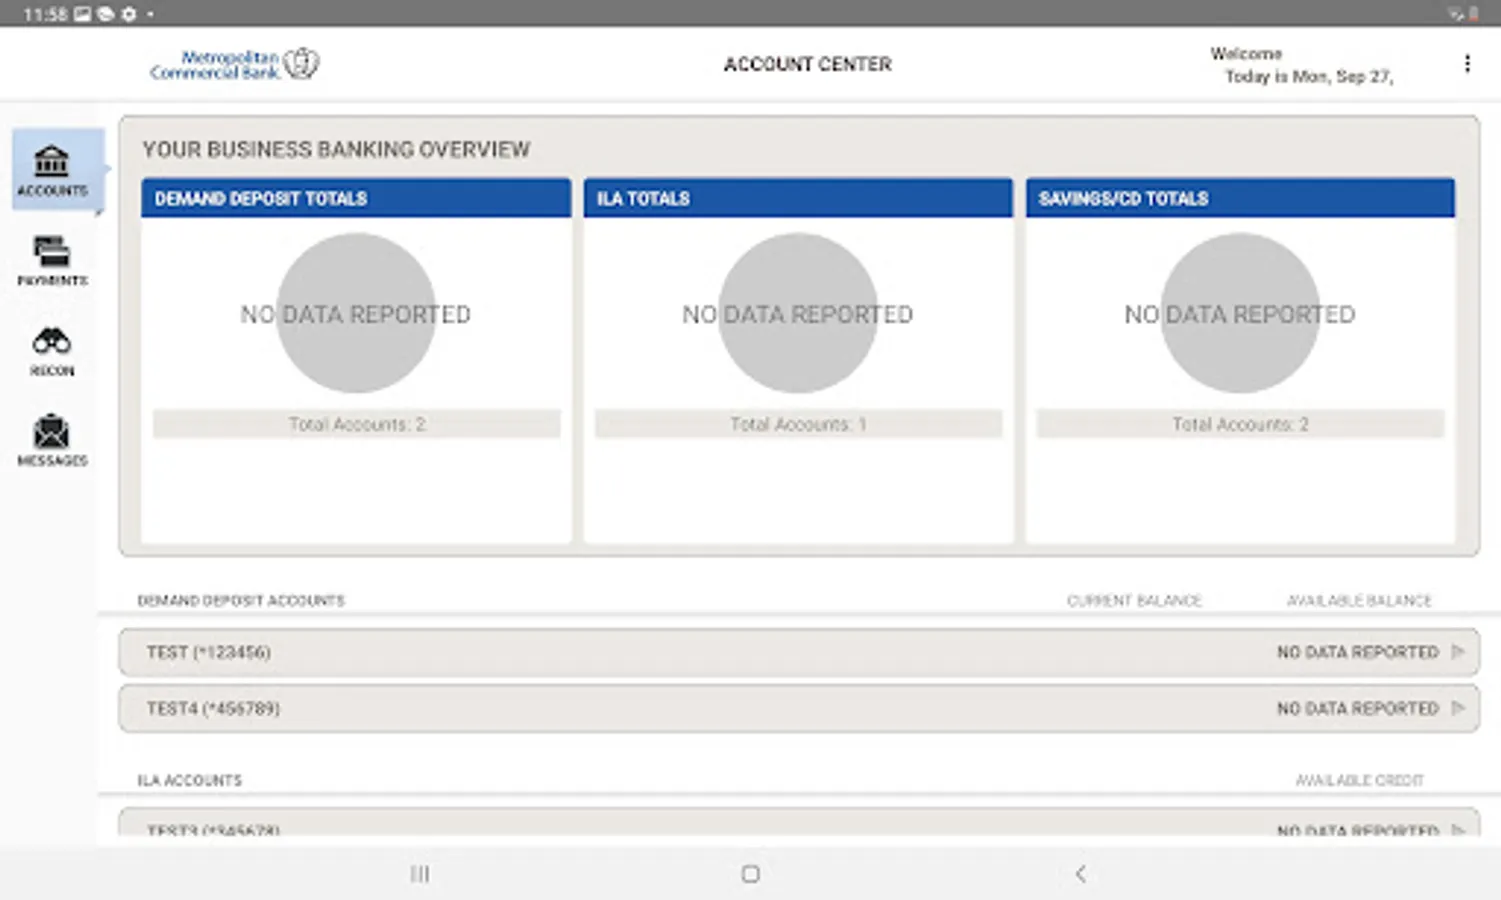Click the Your Business Banking Overview heading
Viewport: 1501px width, 900px height.
(336, 149)
